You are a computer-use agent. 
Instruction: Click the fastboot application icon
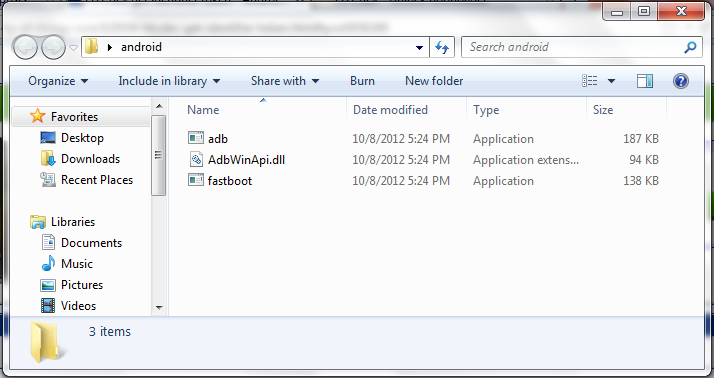pos(196,180)
